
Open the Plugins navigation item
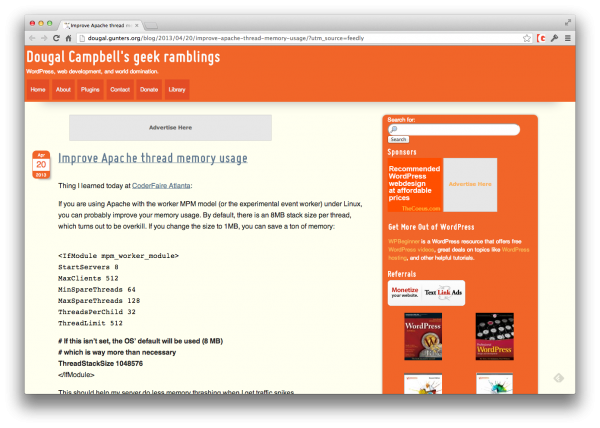point(90,90)
